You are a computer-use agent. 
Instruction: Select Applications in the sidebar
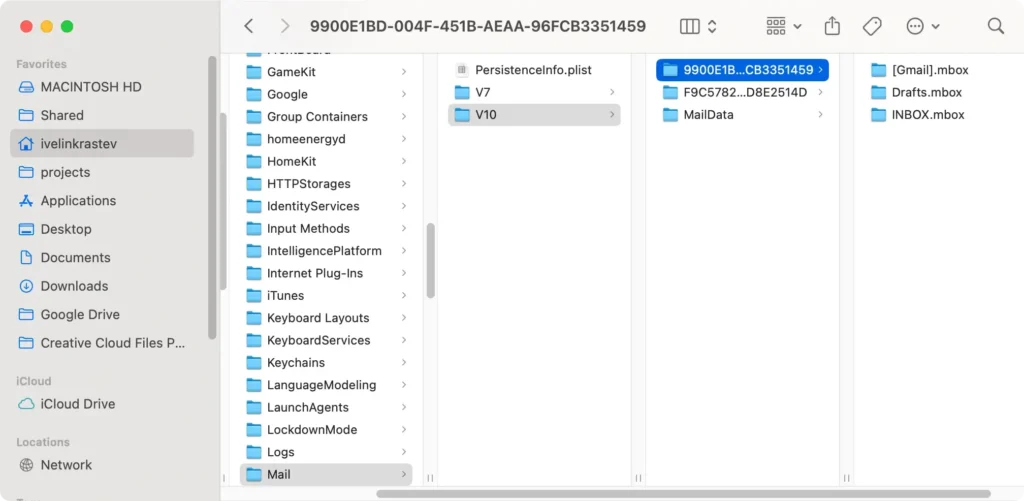coord(78,201)
